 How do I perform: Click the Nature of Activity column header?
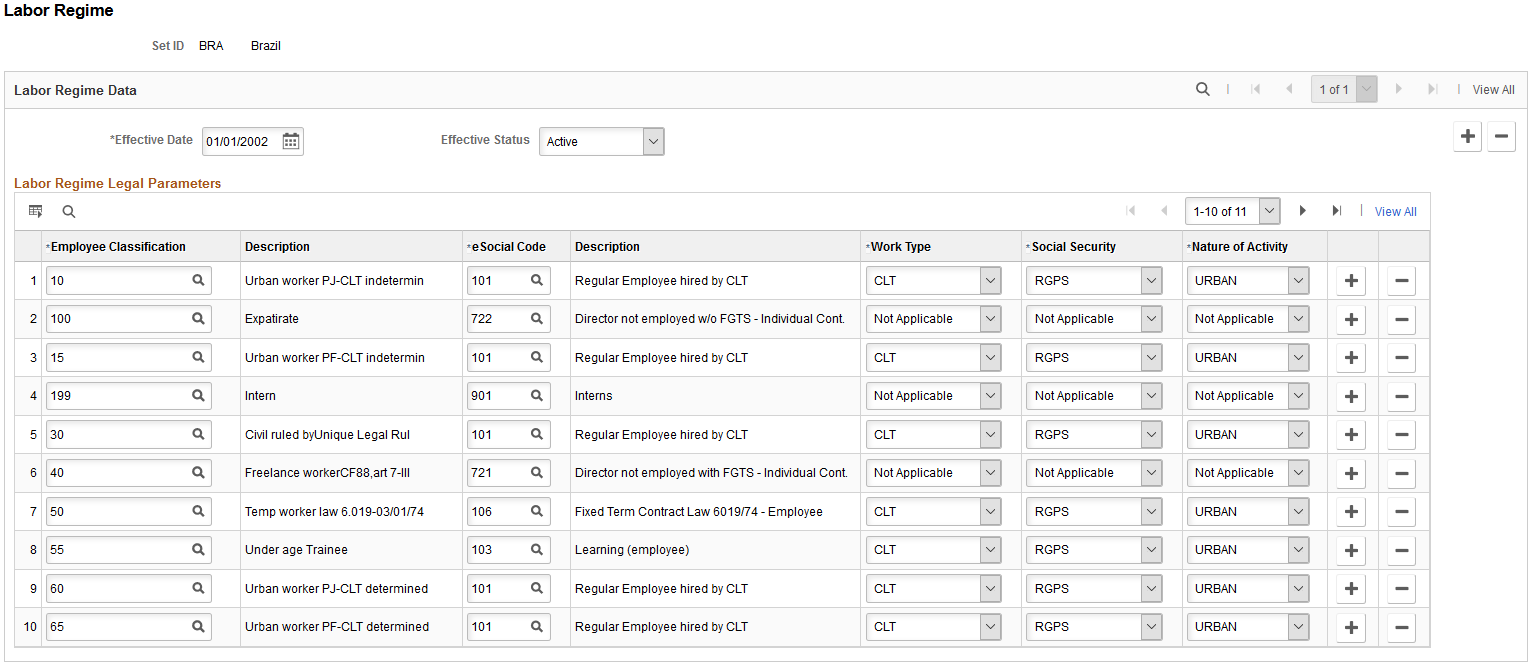(1237, 247)
